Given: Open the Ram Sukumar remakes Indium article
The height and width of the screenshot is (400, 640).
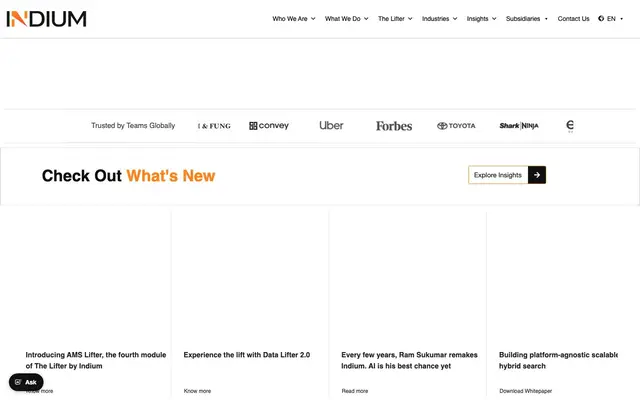Looking at the screenshot, I should point(409,360).
